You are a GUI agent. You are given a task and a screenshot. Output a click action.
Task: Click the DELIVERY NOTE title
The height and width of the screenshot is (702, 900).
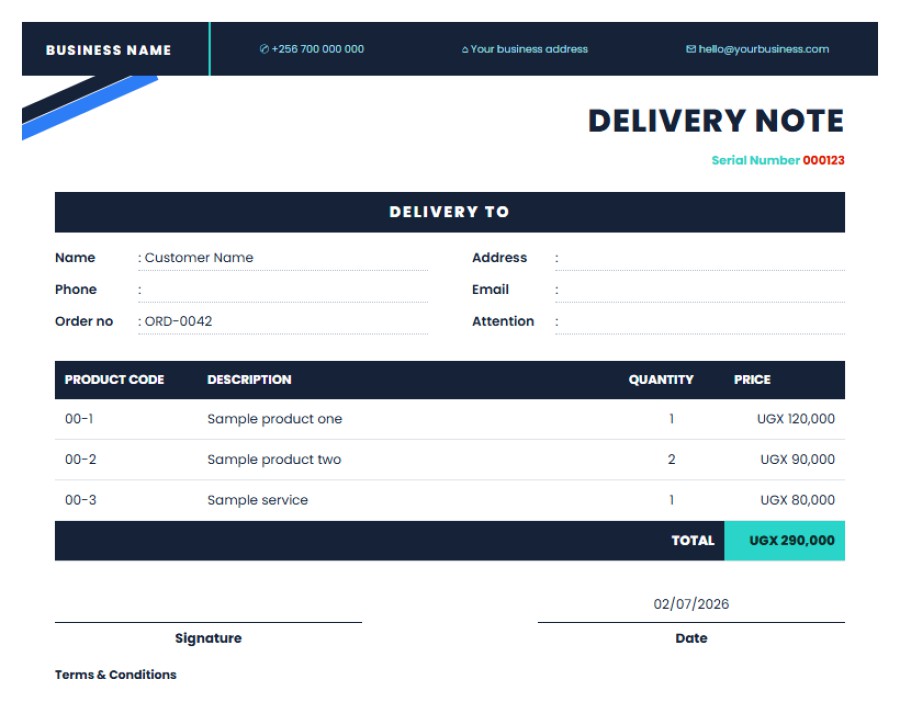(716, 121)
